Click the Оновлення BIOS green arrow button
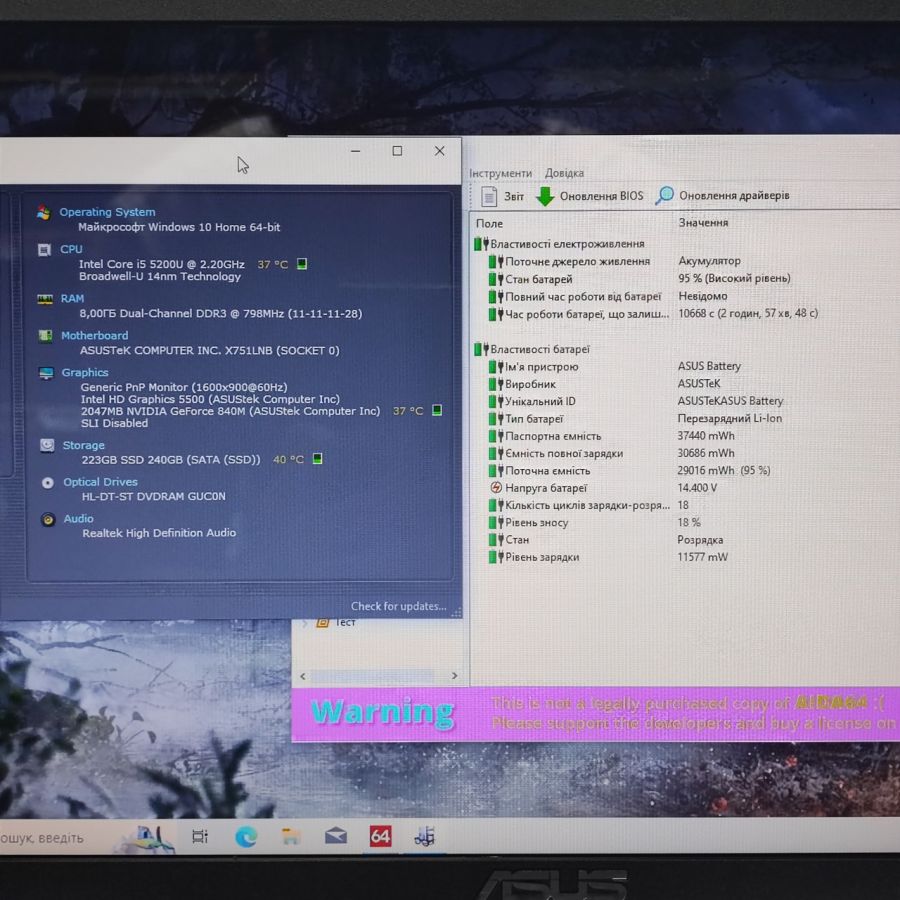Viewport: 900px width, 900px height. point(589,196)
